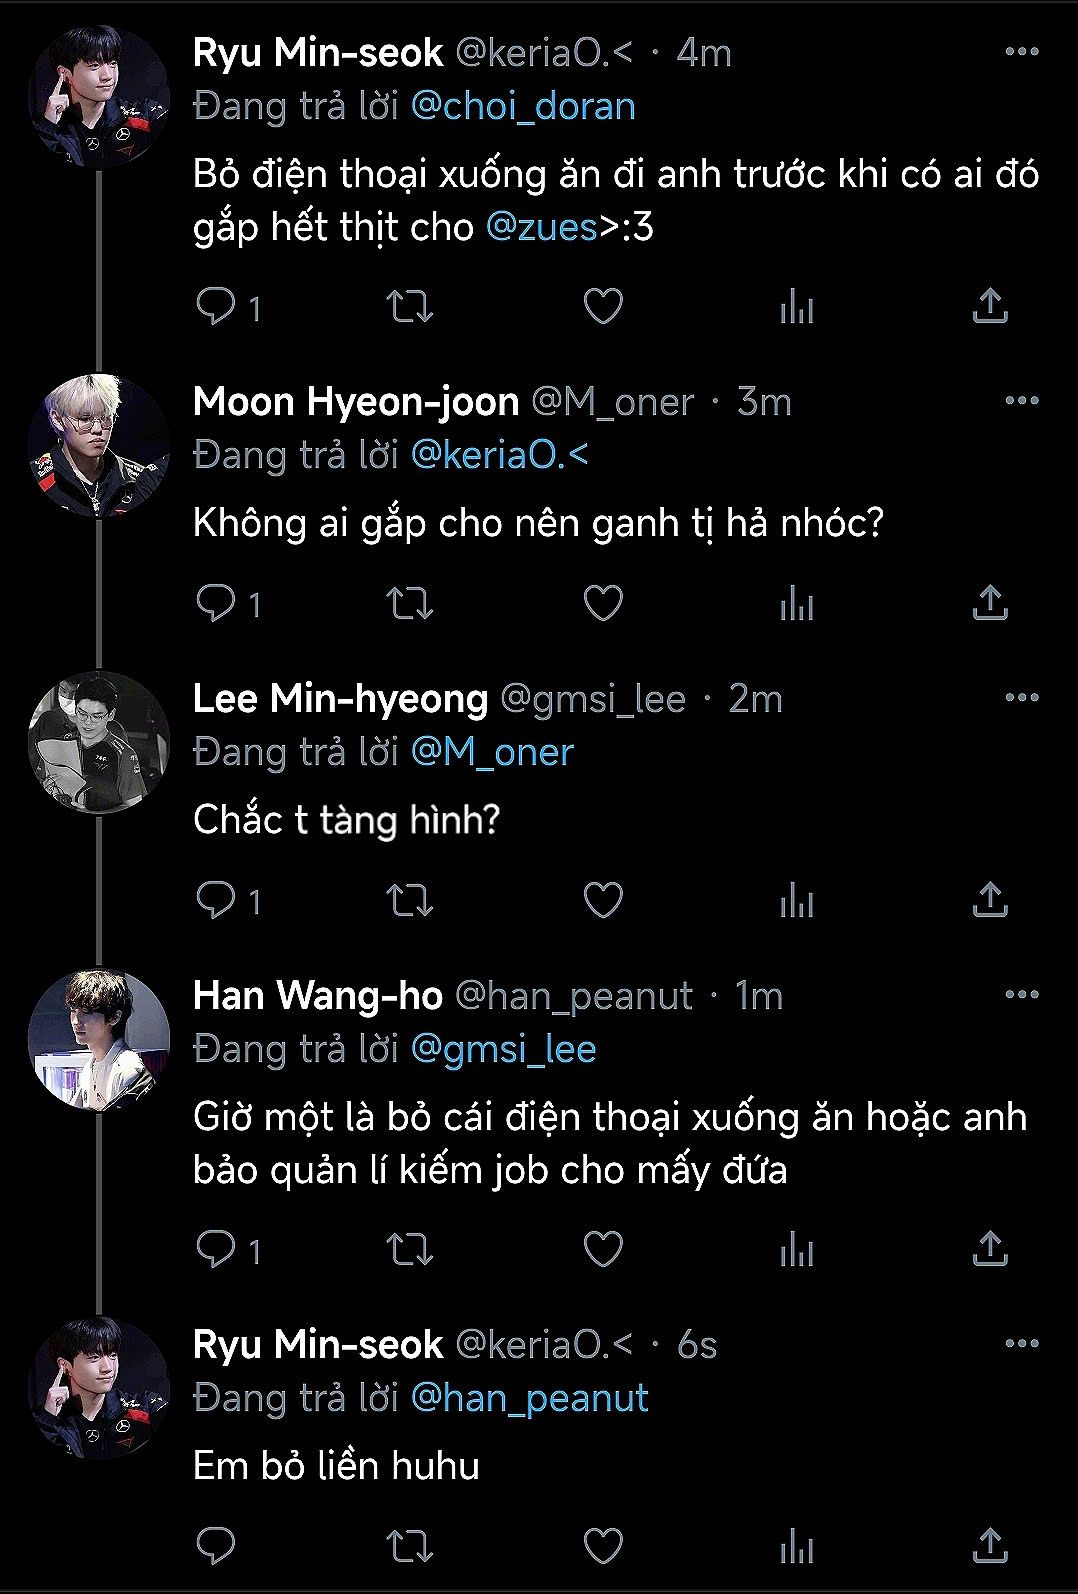This screenshot has width=1078, height=1594.
Task: Like Lee Min-hyeong's tweet
Action: pos(603,900)
